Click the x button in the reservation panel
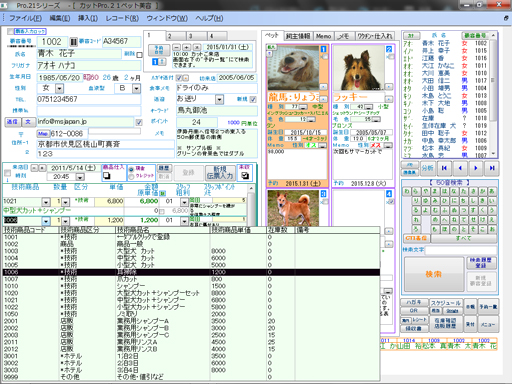The image size is (512, 384). 197,47
